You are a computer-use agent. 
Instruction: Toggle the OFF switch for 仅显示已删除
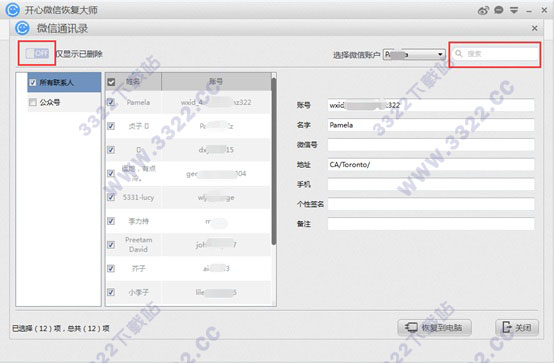37,53
